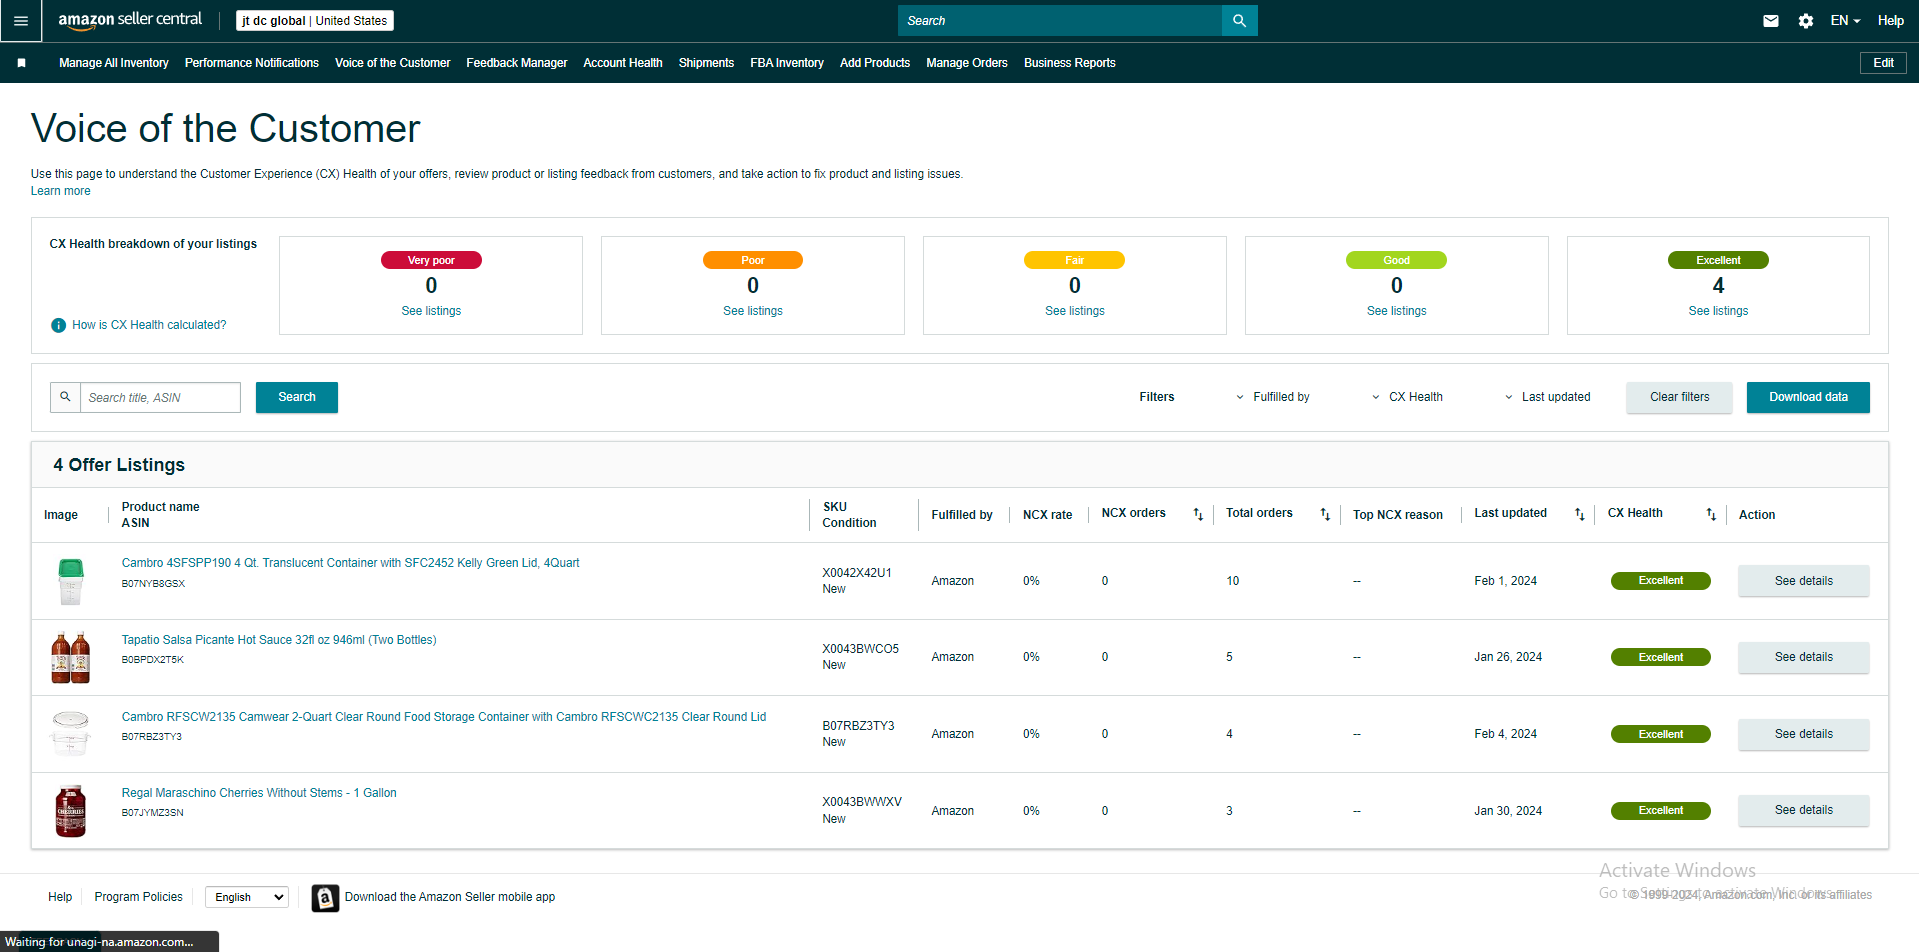Viewport: 1919px width, 952px height.
Task: Open Regal Maraschino Cherries product link
Action: pos(259,793)
